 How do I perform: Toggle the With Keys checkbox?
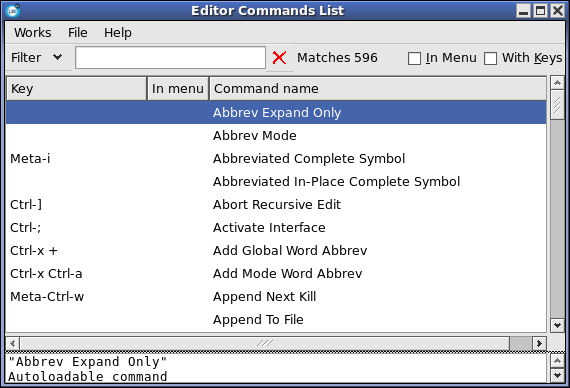tap(490, 58)
